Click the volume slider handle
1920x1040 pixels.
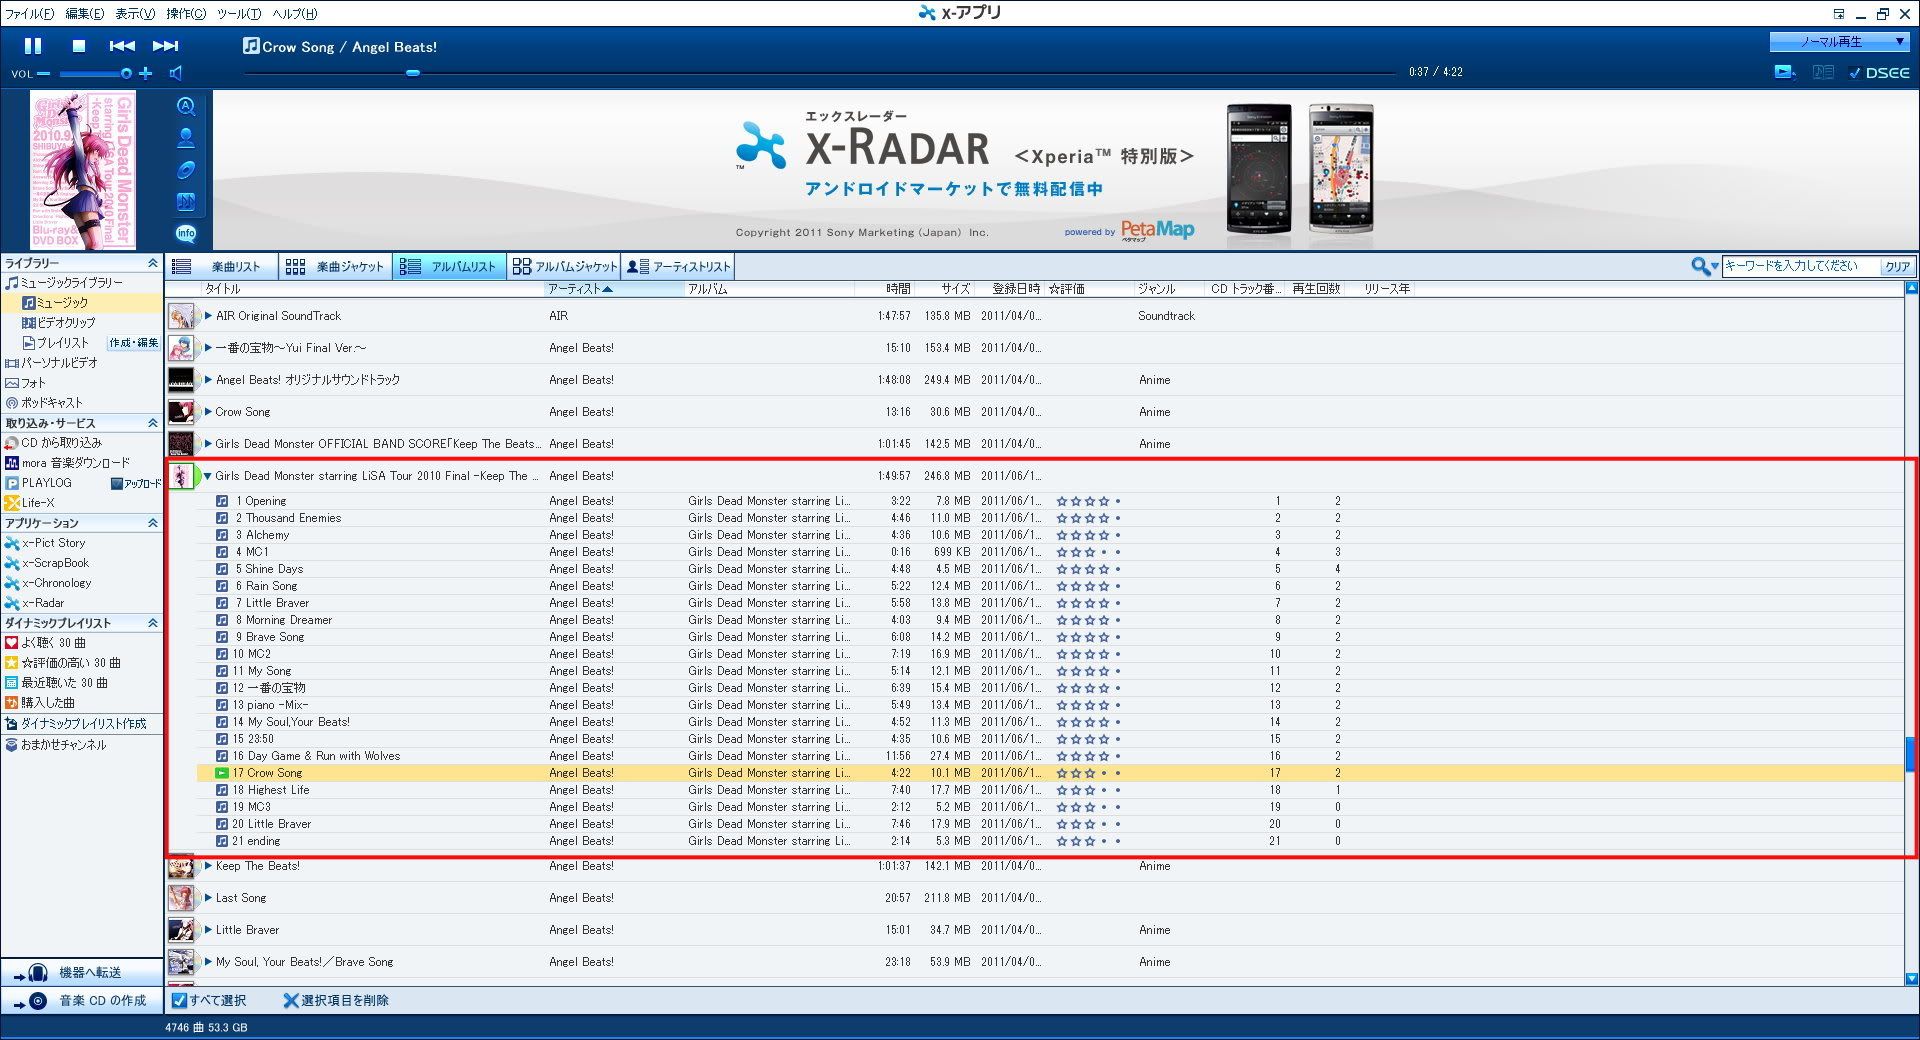[x=126, y=73]
